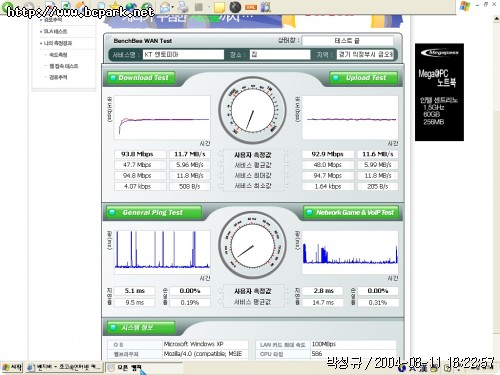
Task: Select the 0.19% ping loss value
Action: coord(190,303)
